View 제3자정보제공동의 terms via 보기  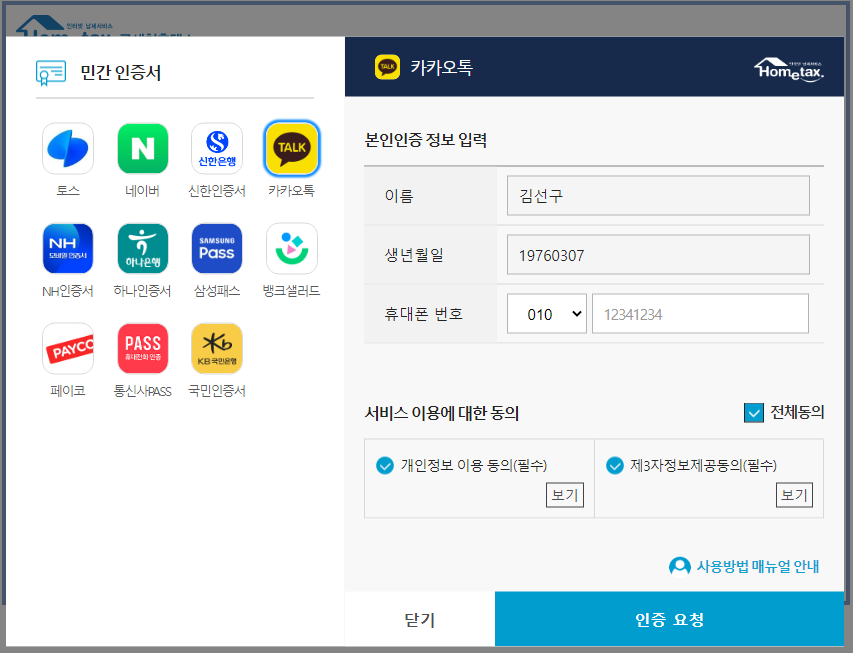click(794, 495)
